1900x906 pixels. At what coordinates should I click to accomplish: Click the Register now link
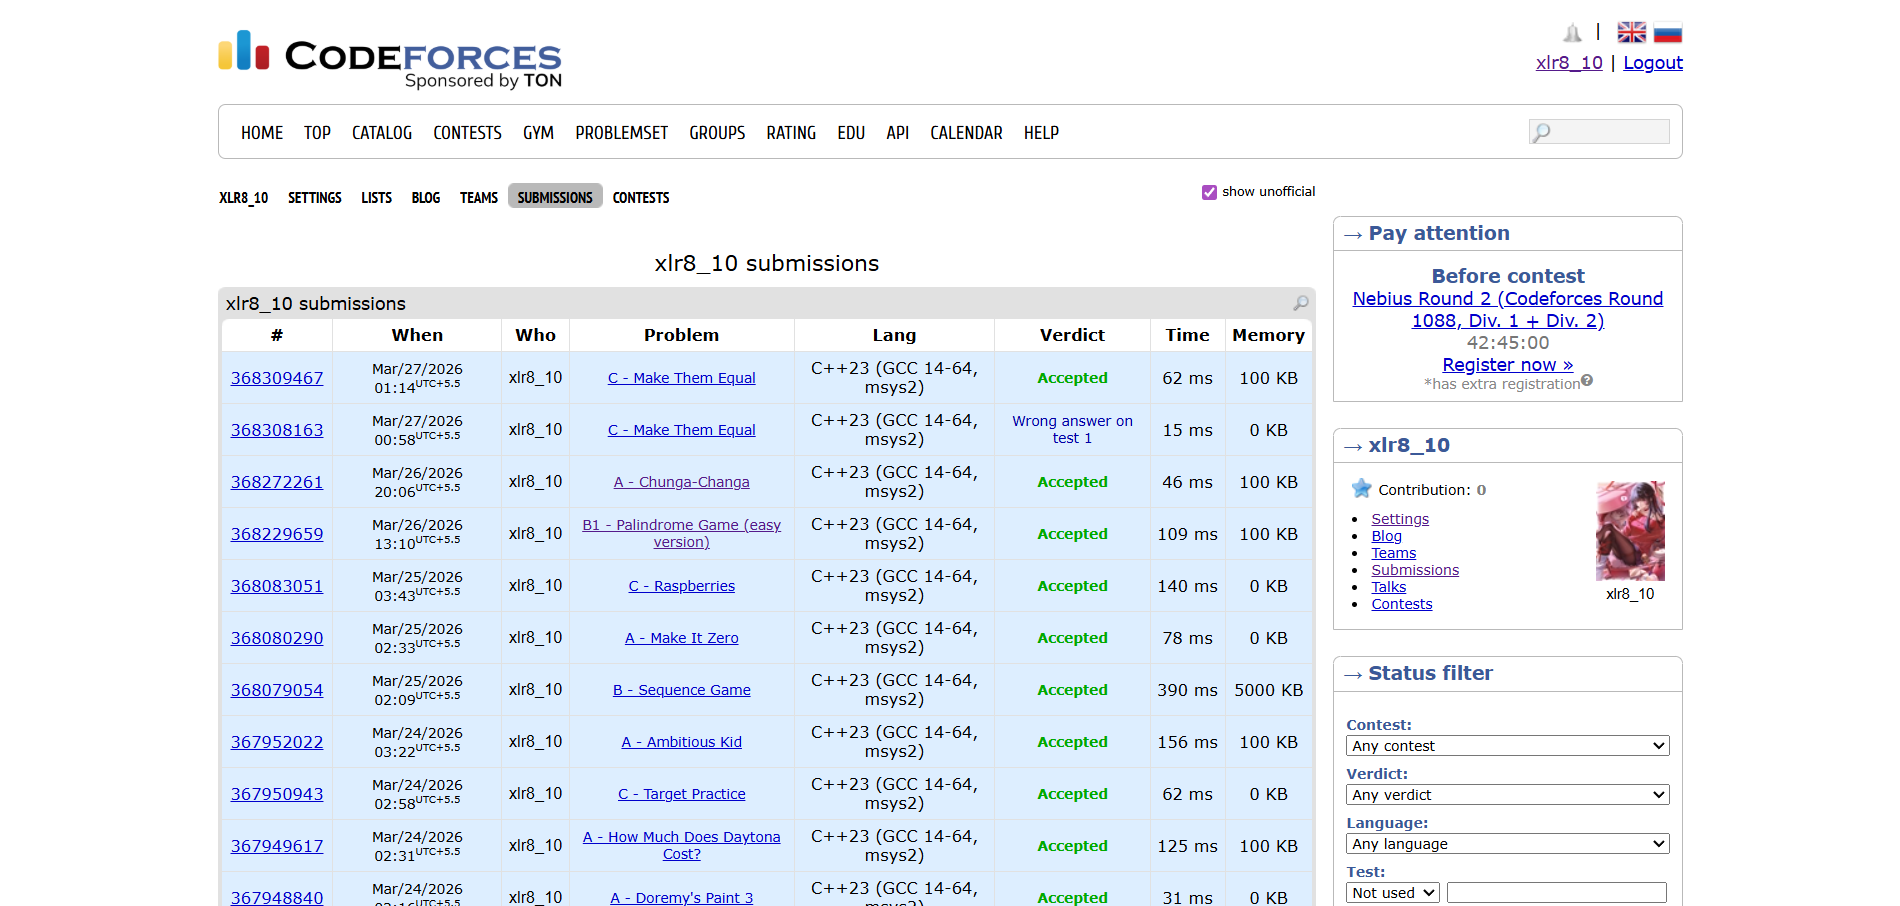(1507, 365)
